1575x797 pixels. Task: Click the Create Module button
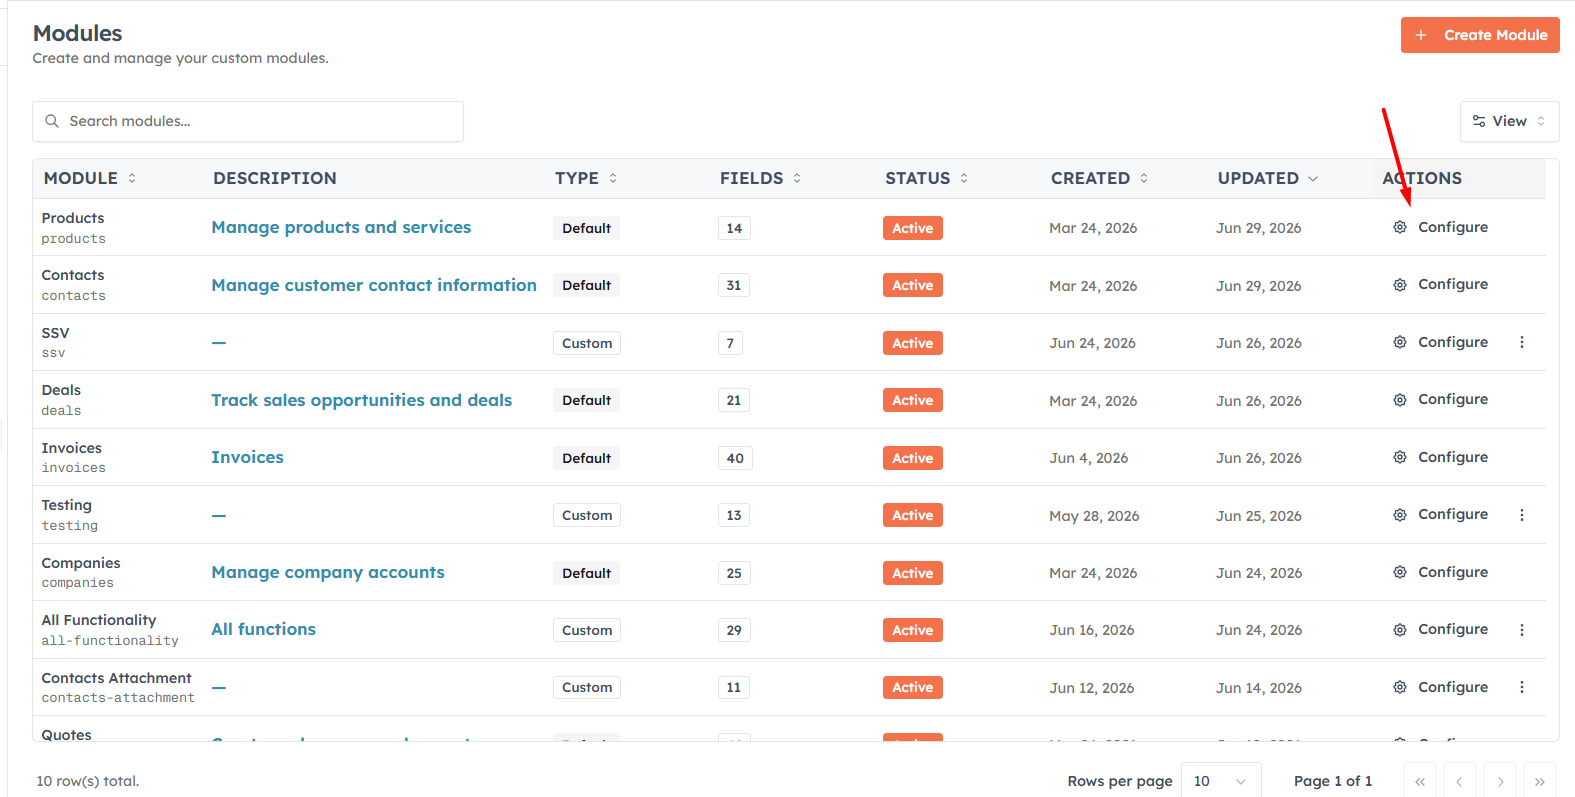pyautogui.click(x=1480, y=35)
